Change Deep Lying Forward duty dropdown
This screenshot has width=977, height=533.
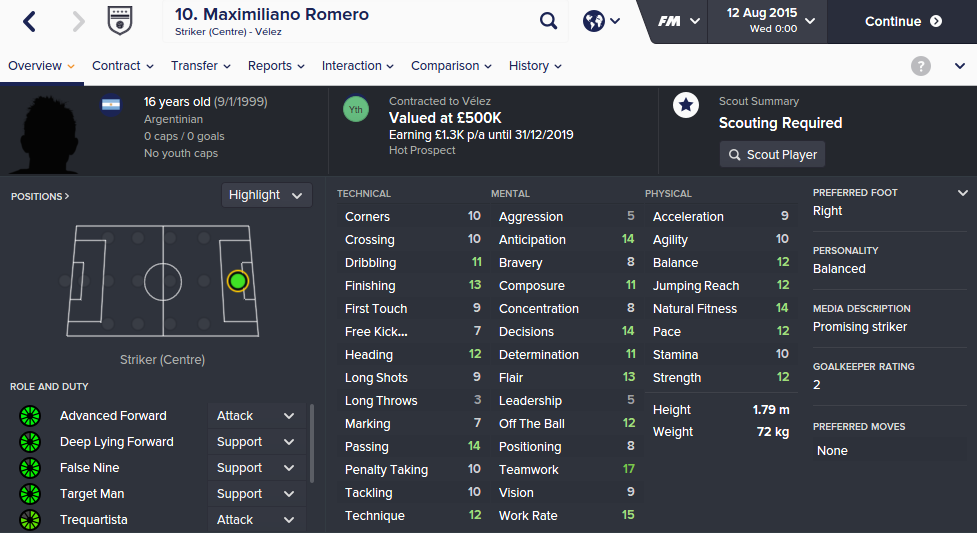coord(255,442)
